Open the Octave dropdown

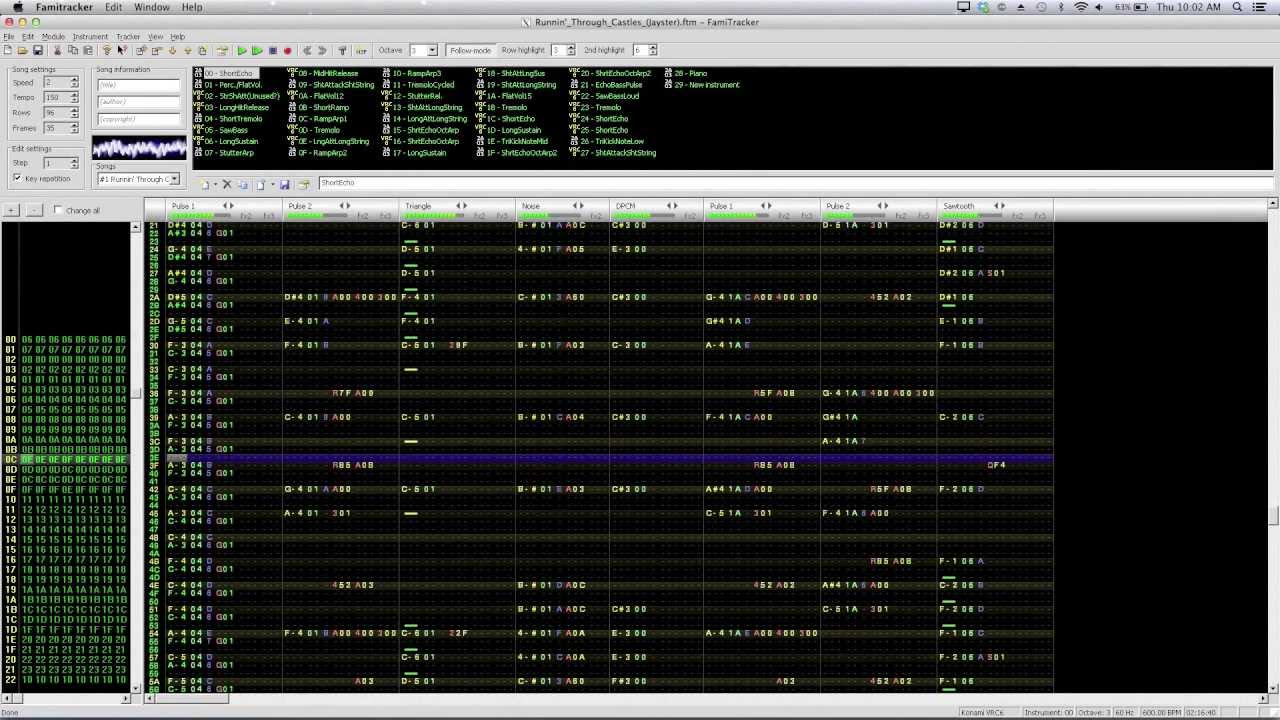pos(432,50)
